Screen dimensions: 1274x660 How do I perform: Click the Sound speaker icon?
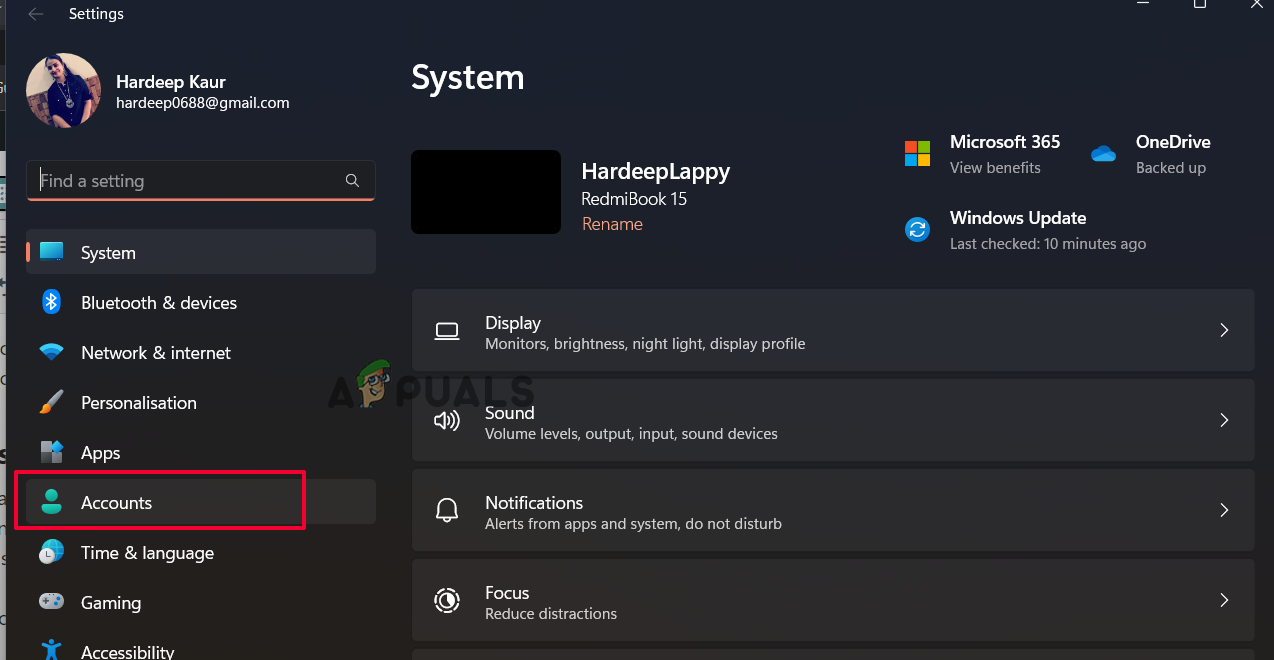[447, 420]
